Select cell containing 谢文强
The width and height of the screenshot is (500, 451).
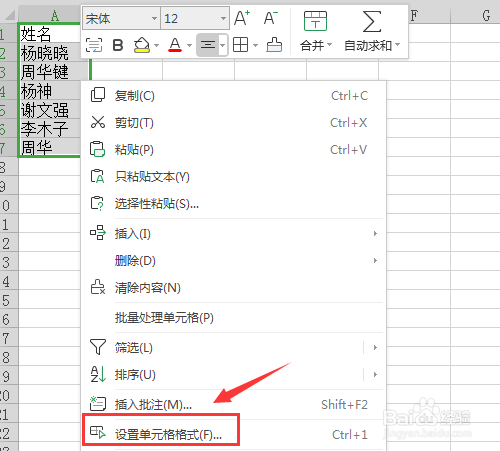[49, 110]
